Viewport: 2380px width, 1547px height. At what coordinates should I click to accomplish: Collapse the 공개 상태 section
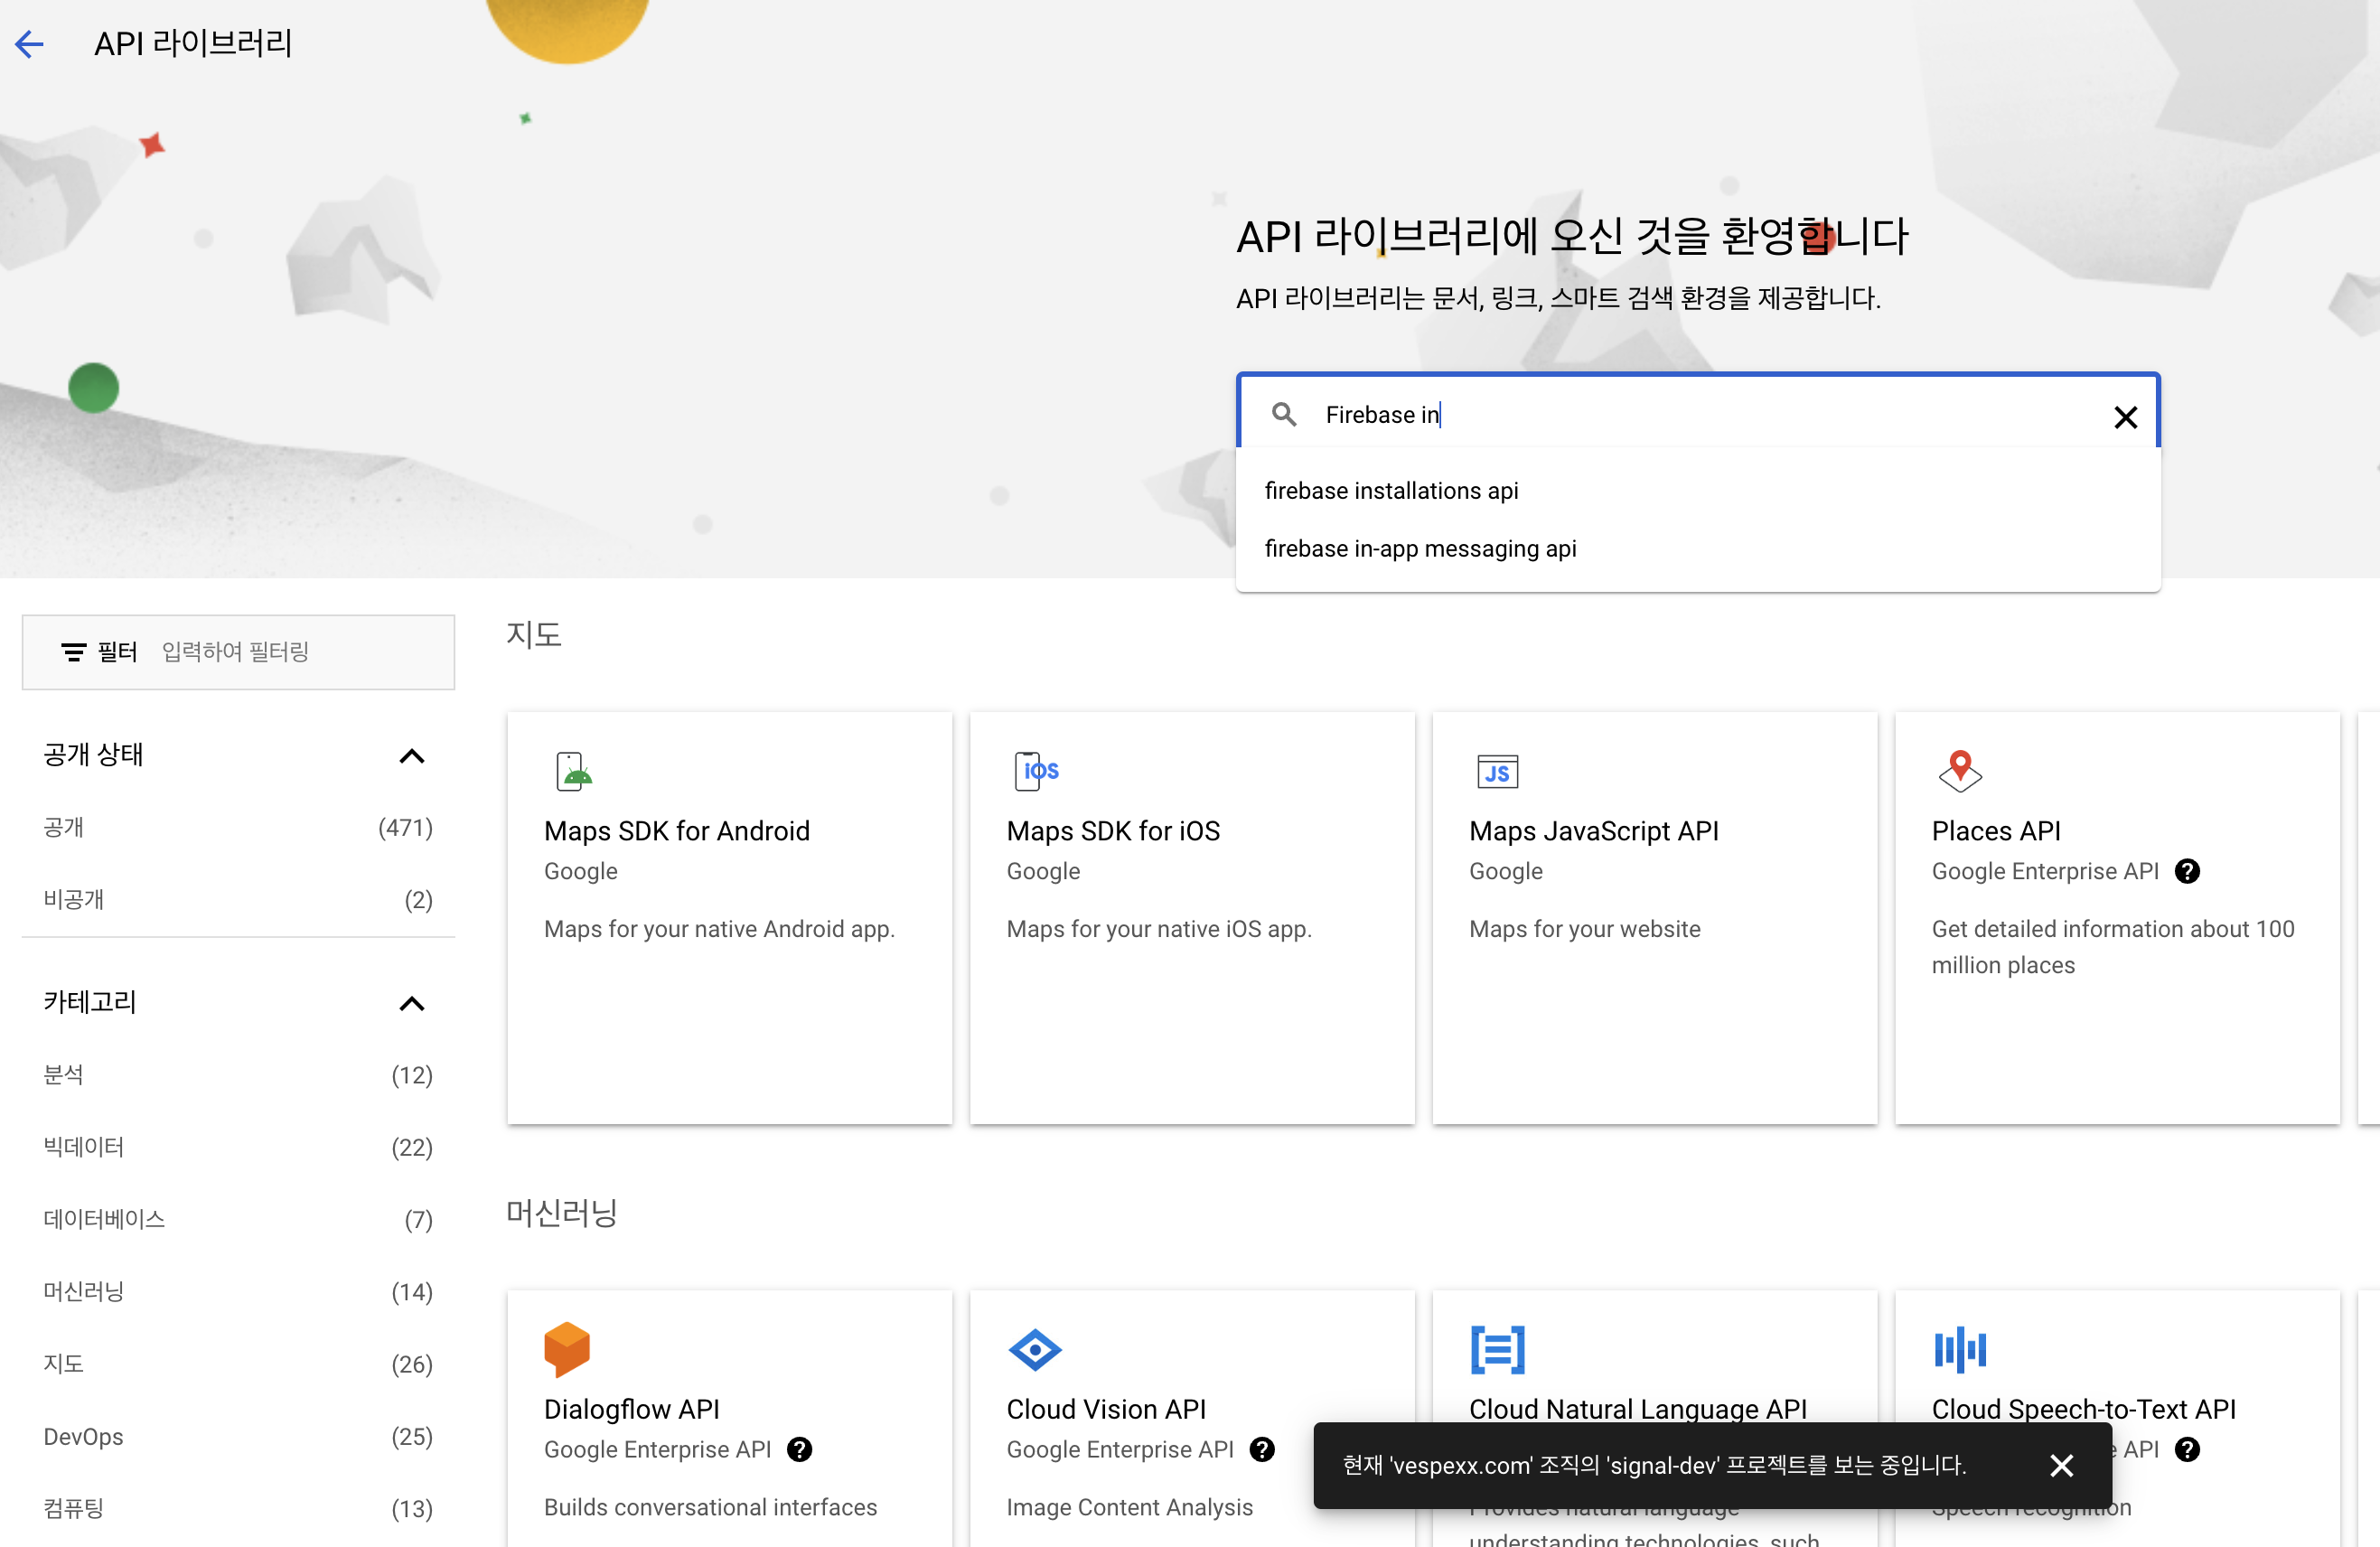click(x=411, y=755)
